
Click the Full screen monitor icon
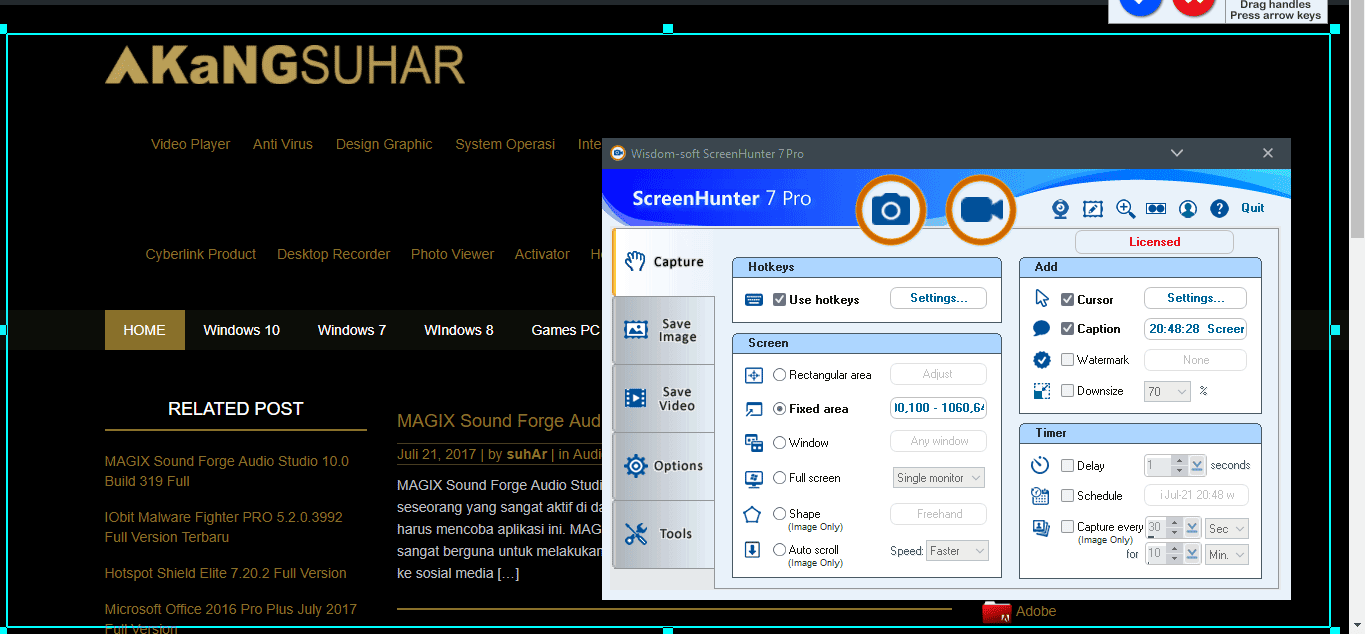point(754,478)
